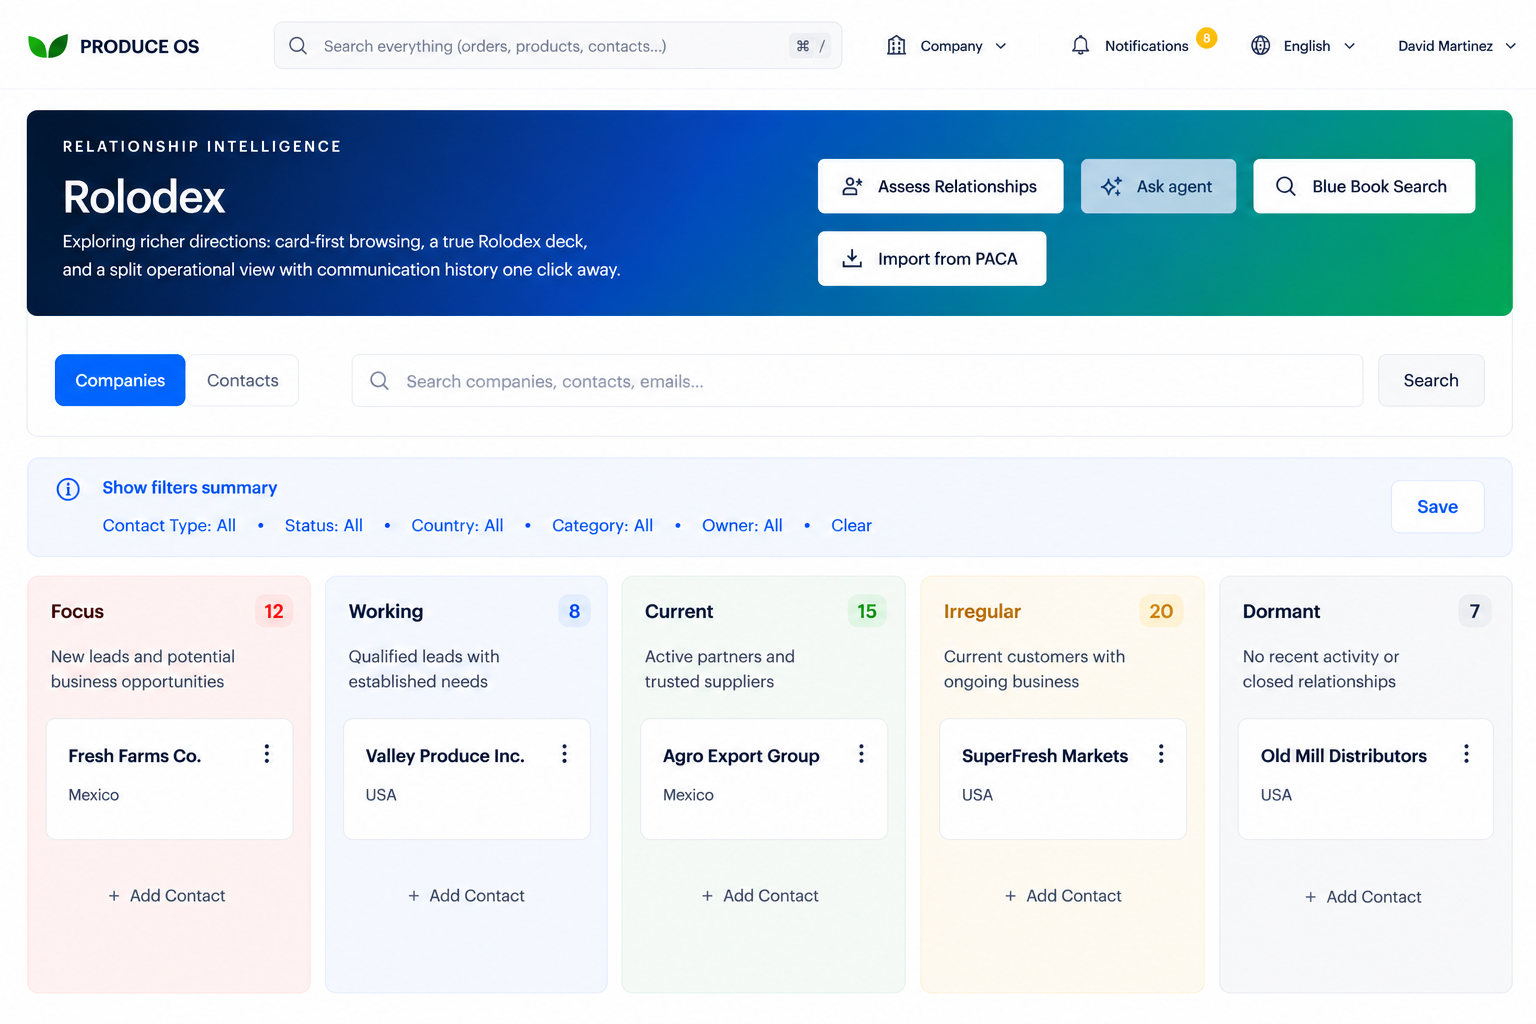
Task: Open the Contact Type filter
Action: (x=169, y=526)
